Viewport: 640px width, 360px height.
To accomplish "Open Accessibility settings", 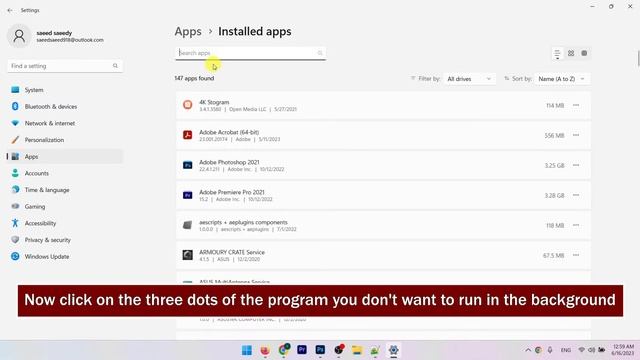I will point(65,223).
